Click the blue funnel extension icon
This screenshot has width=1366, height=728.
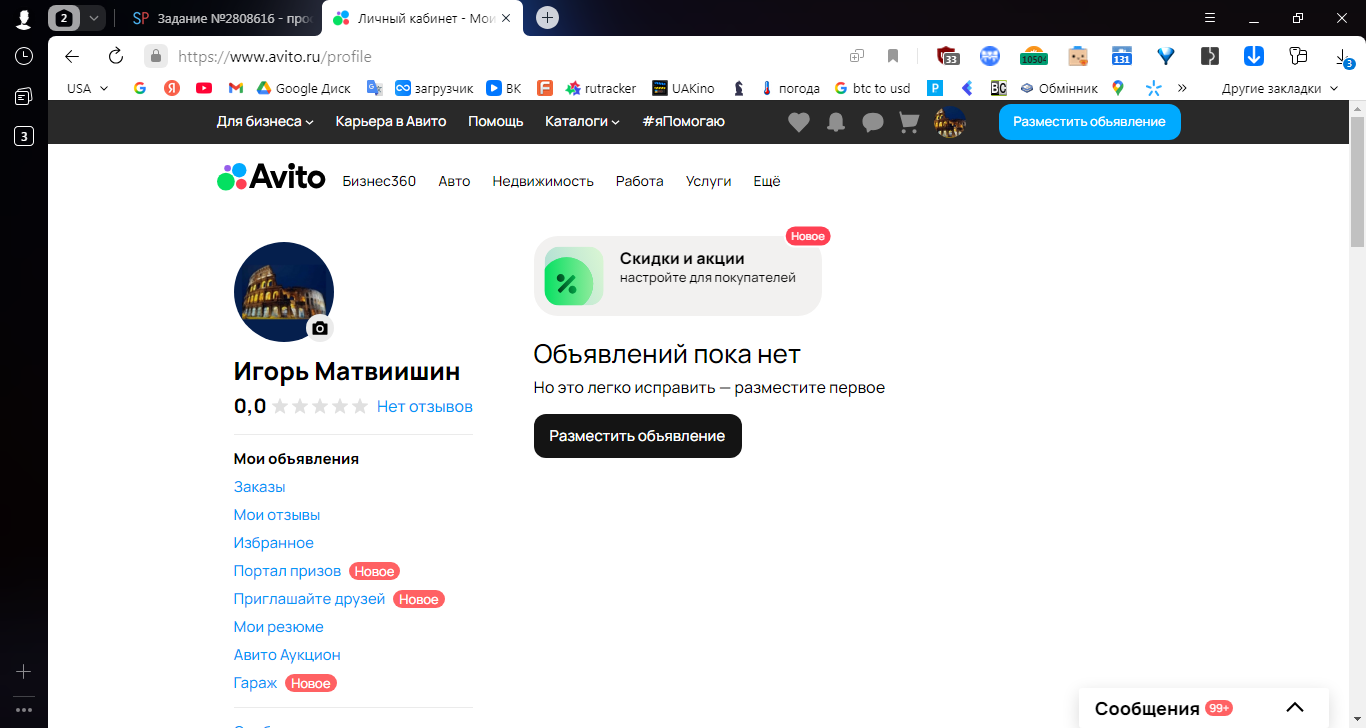[x=1166, y=56]
